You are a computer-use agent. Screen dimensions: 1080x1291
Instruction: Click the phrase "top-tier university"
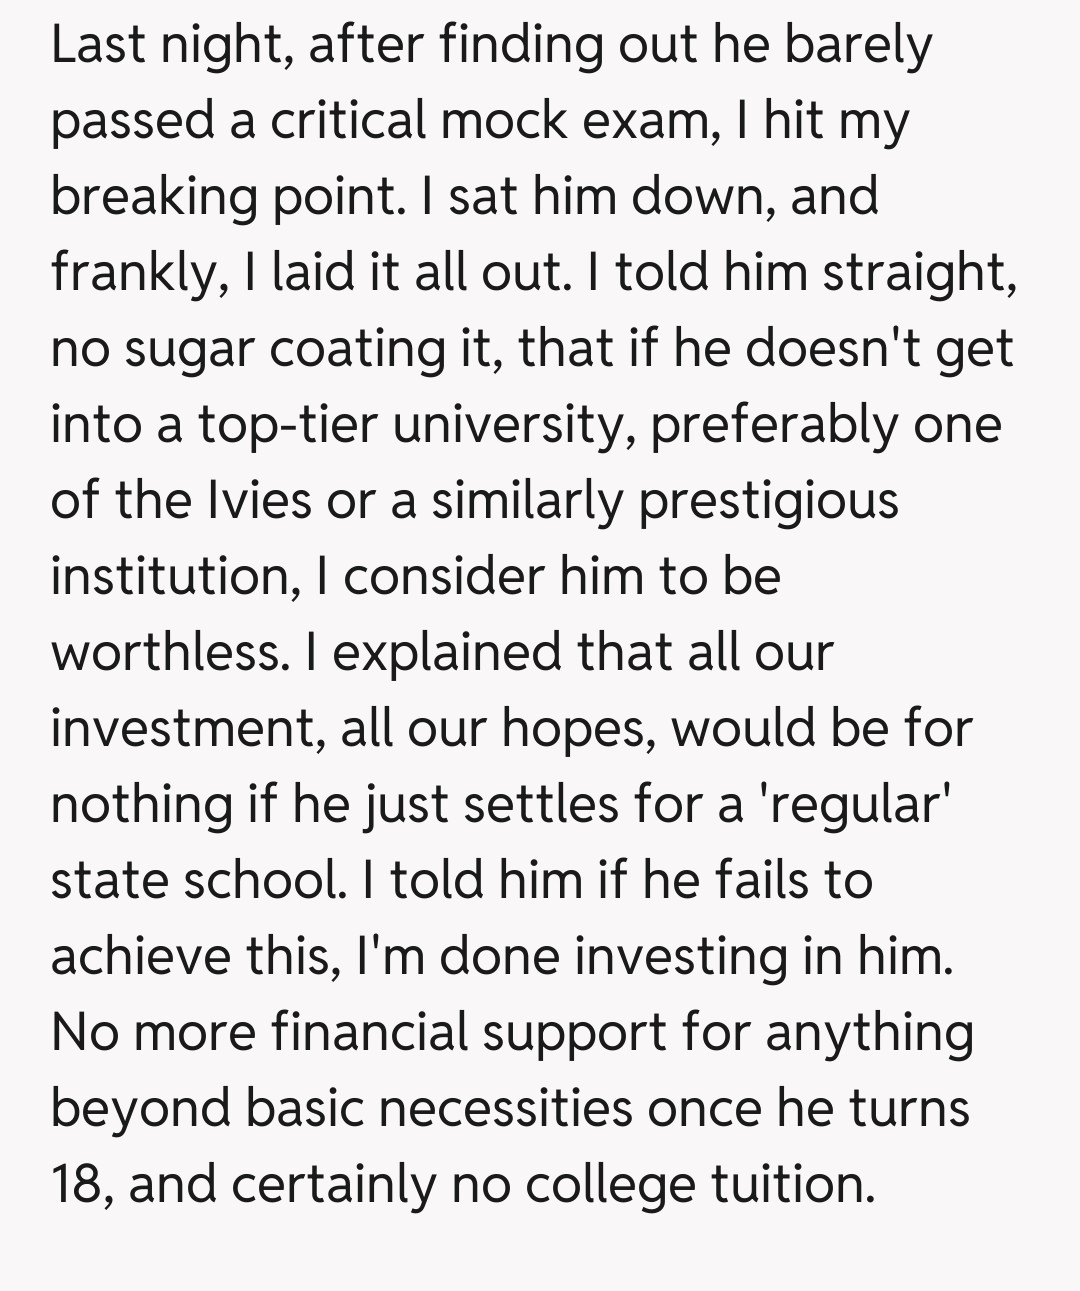[416, 425]
